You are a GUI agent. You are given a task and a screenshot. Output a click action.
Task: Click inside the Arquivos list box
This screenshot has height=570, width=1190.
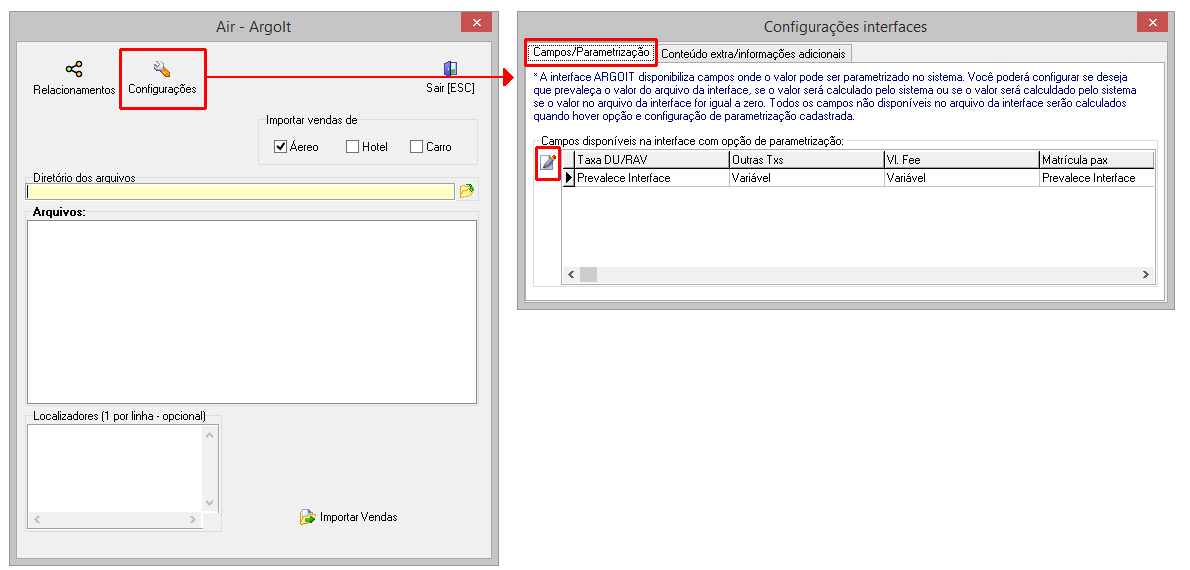pyautogui.click(x=252, y=312)
